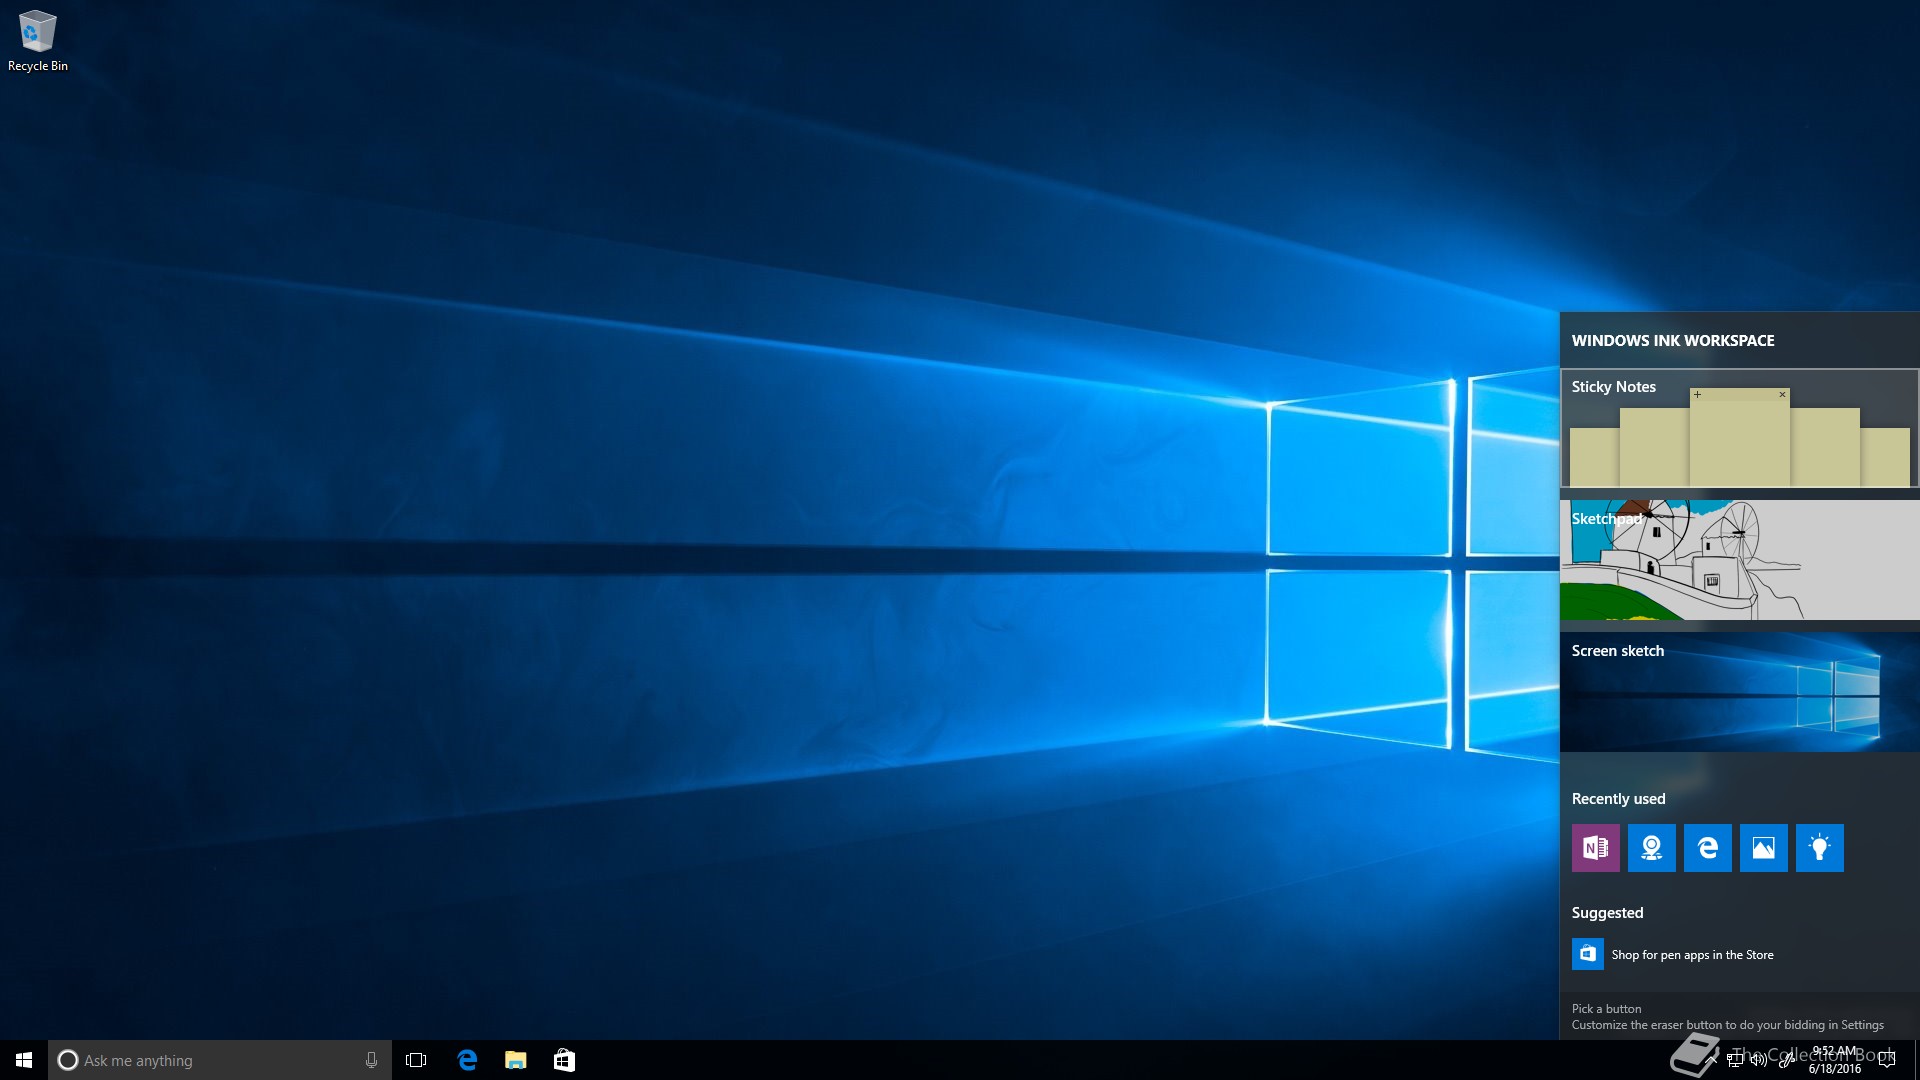
Task: Click the Cortana microphone icon
Action: (371, 1060)
